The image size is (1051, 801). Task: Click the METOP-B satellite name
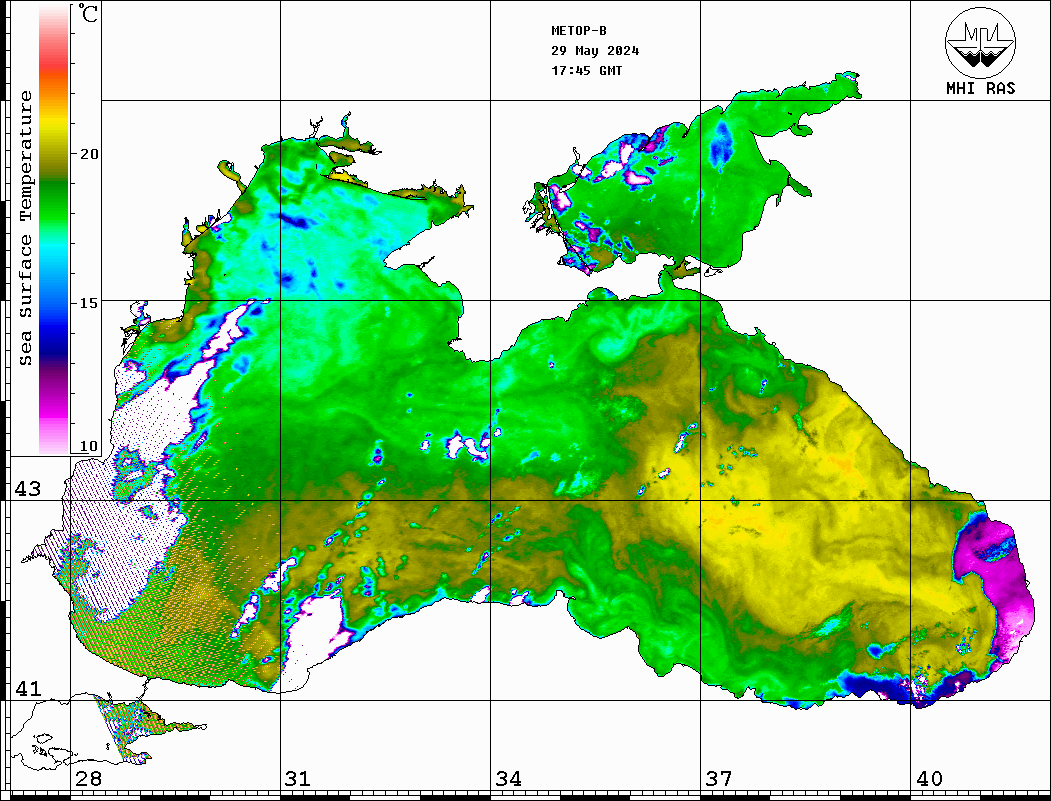[x=578, y=31]
